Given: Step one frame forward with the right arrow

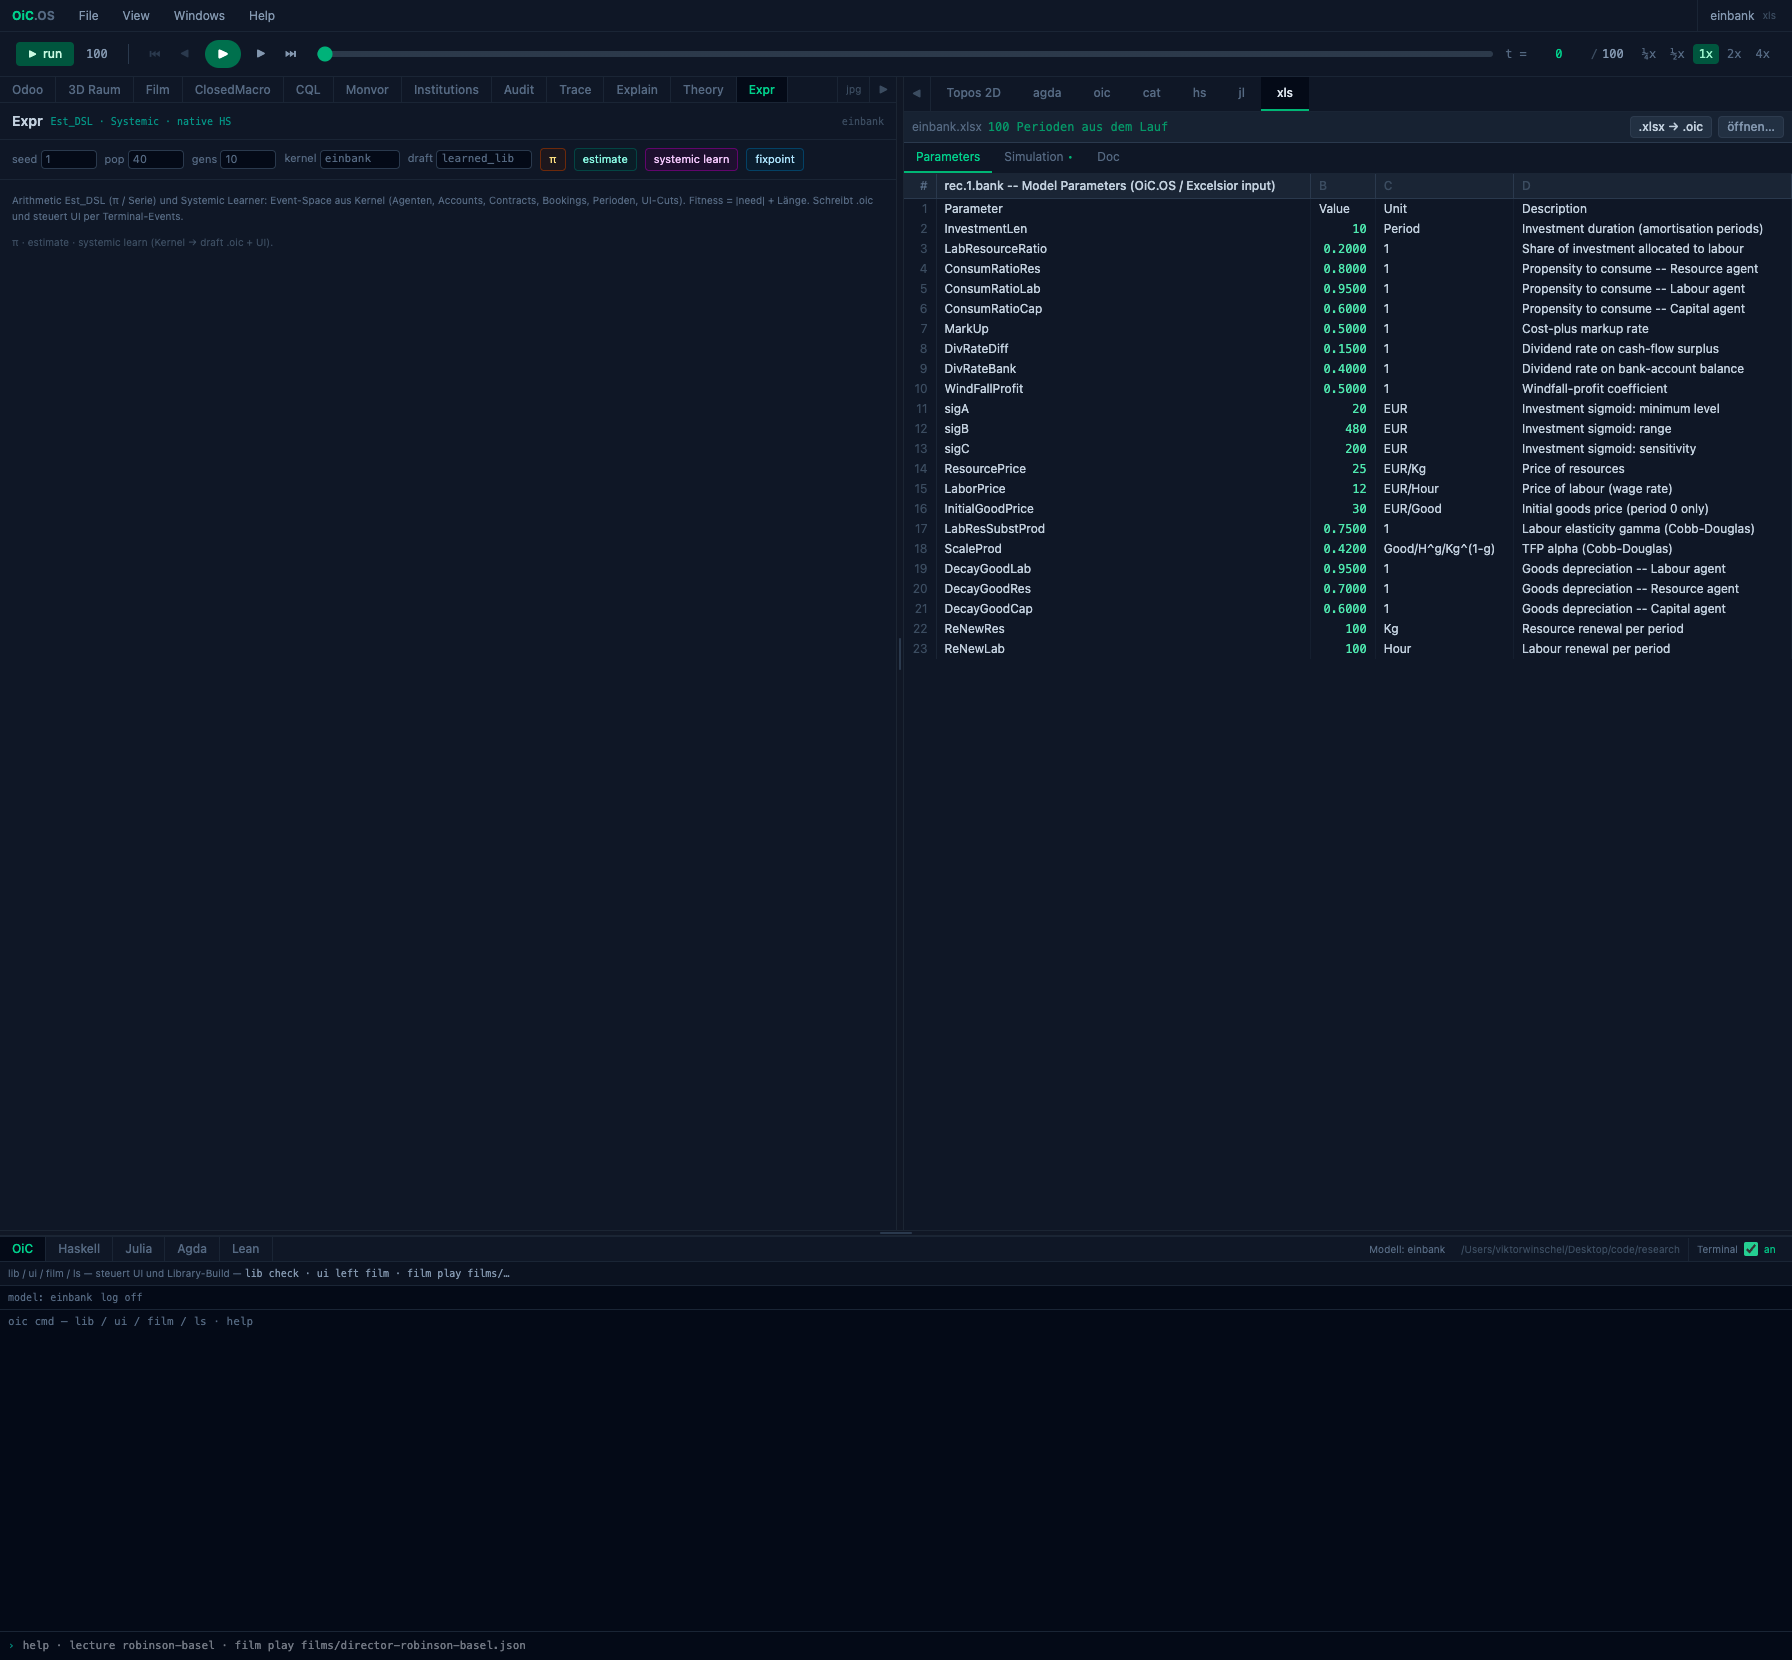Looking at the screenshot, I should coord(261,54).
